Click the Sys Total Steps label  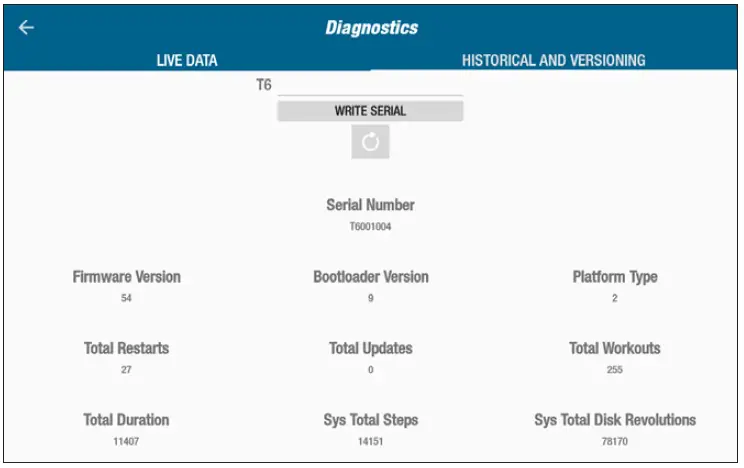click(370, 420)
